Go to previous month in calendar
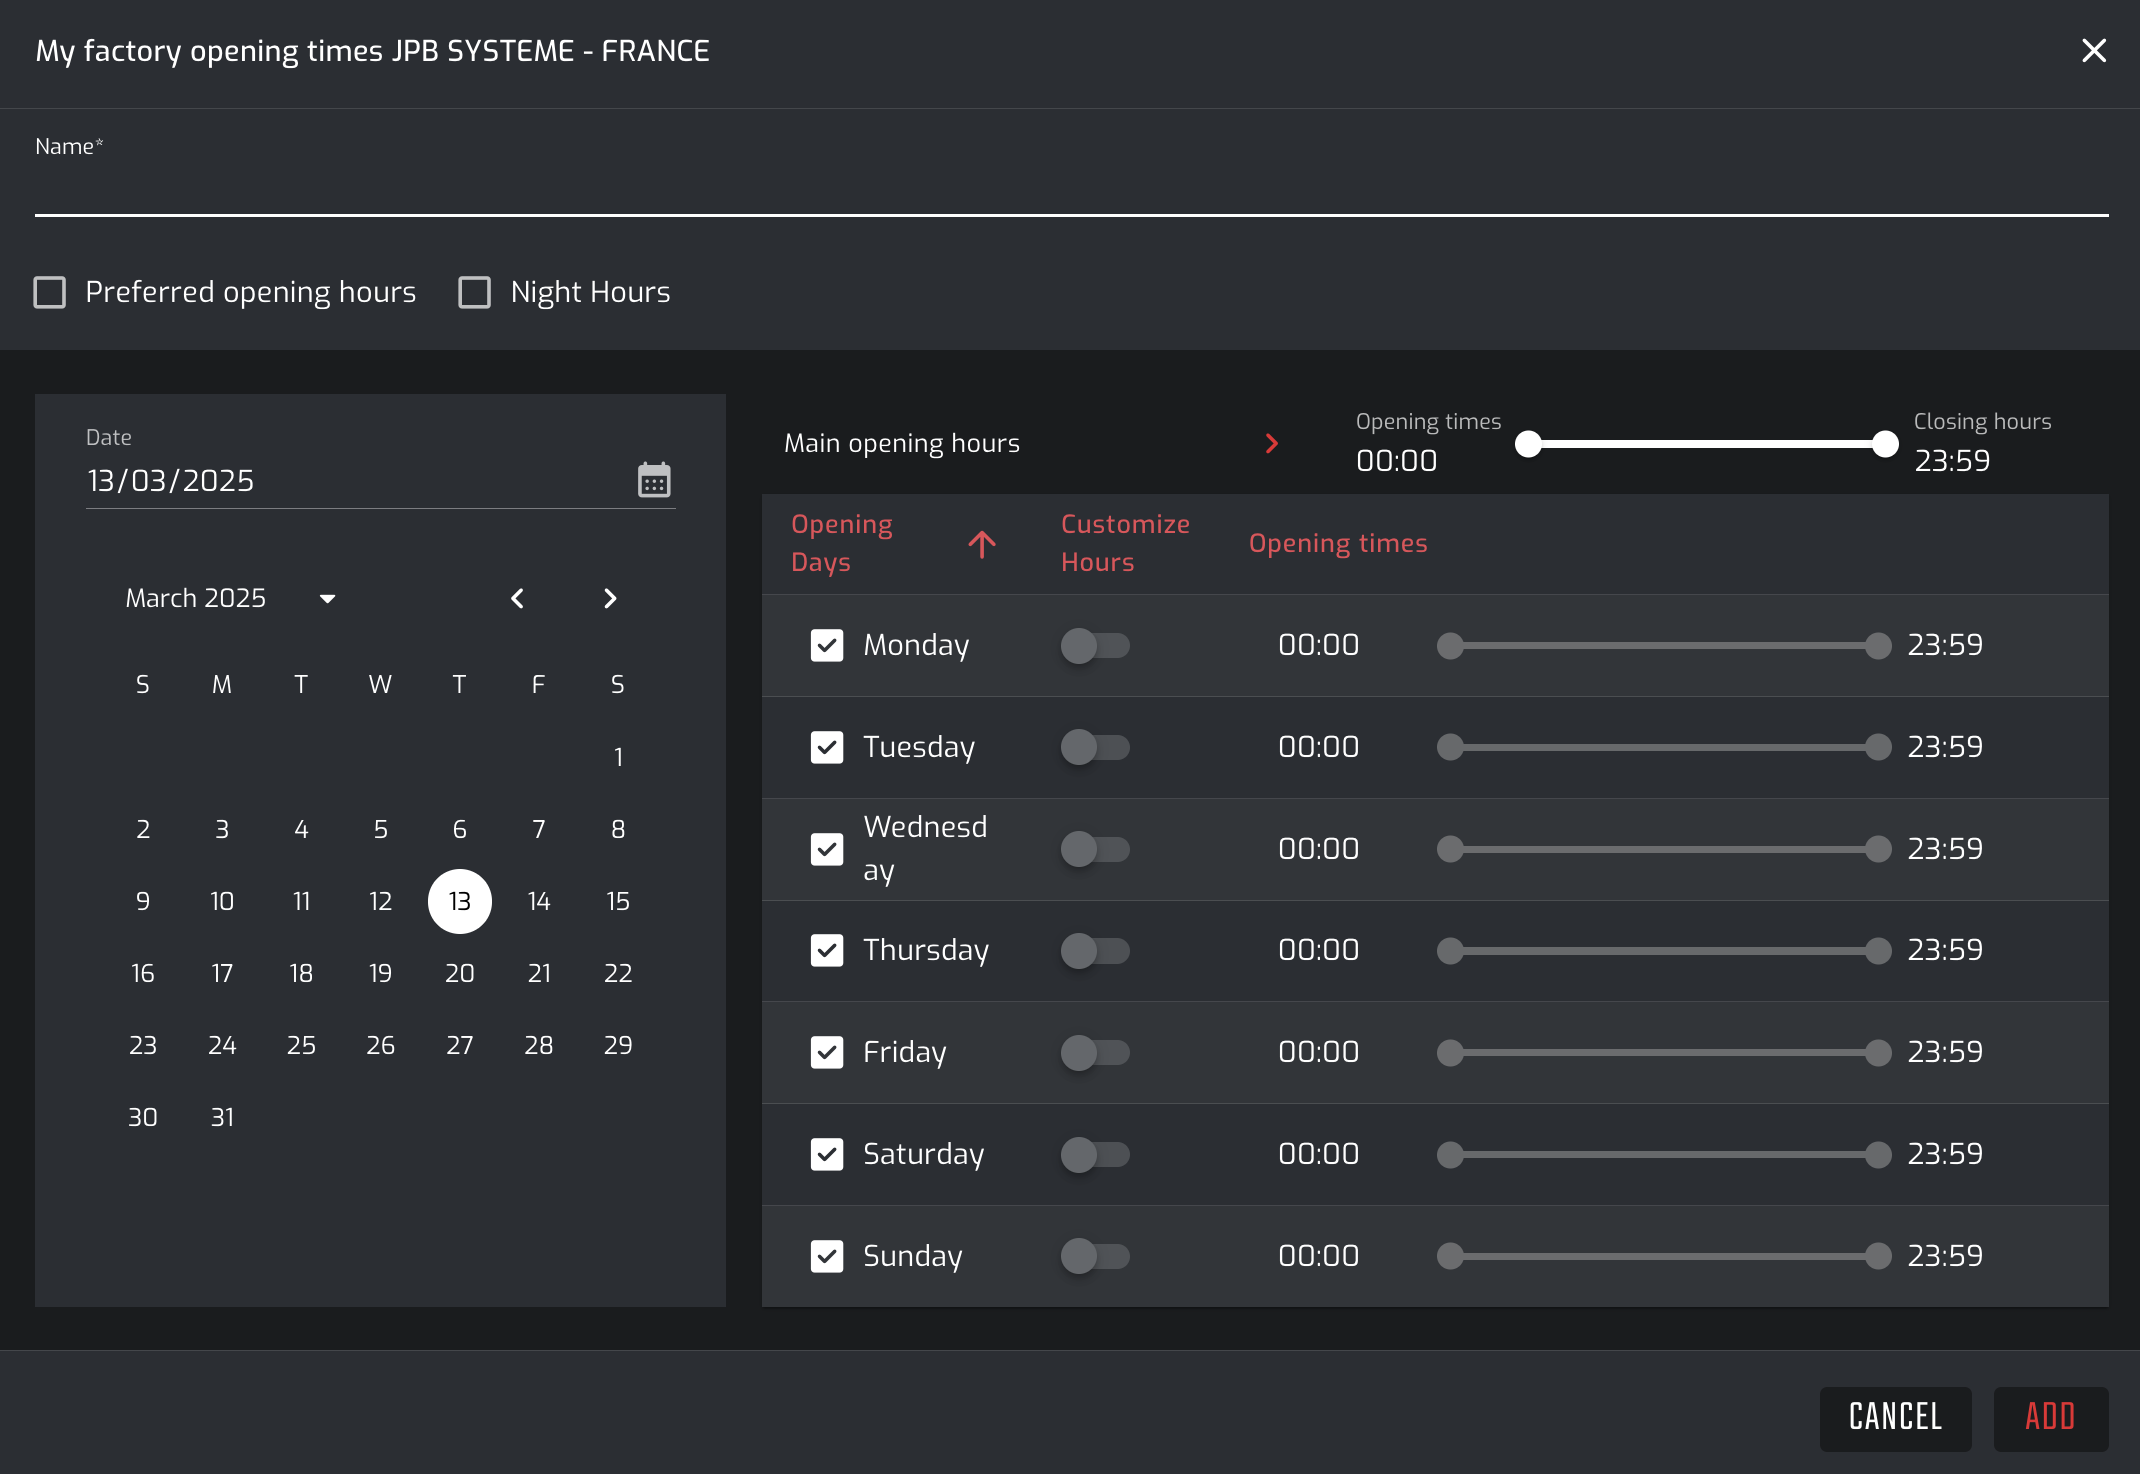Viewport: 2140px width, 1474px height. point(517,598)
